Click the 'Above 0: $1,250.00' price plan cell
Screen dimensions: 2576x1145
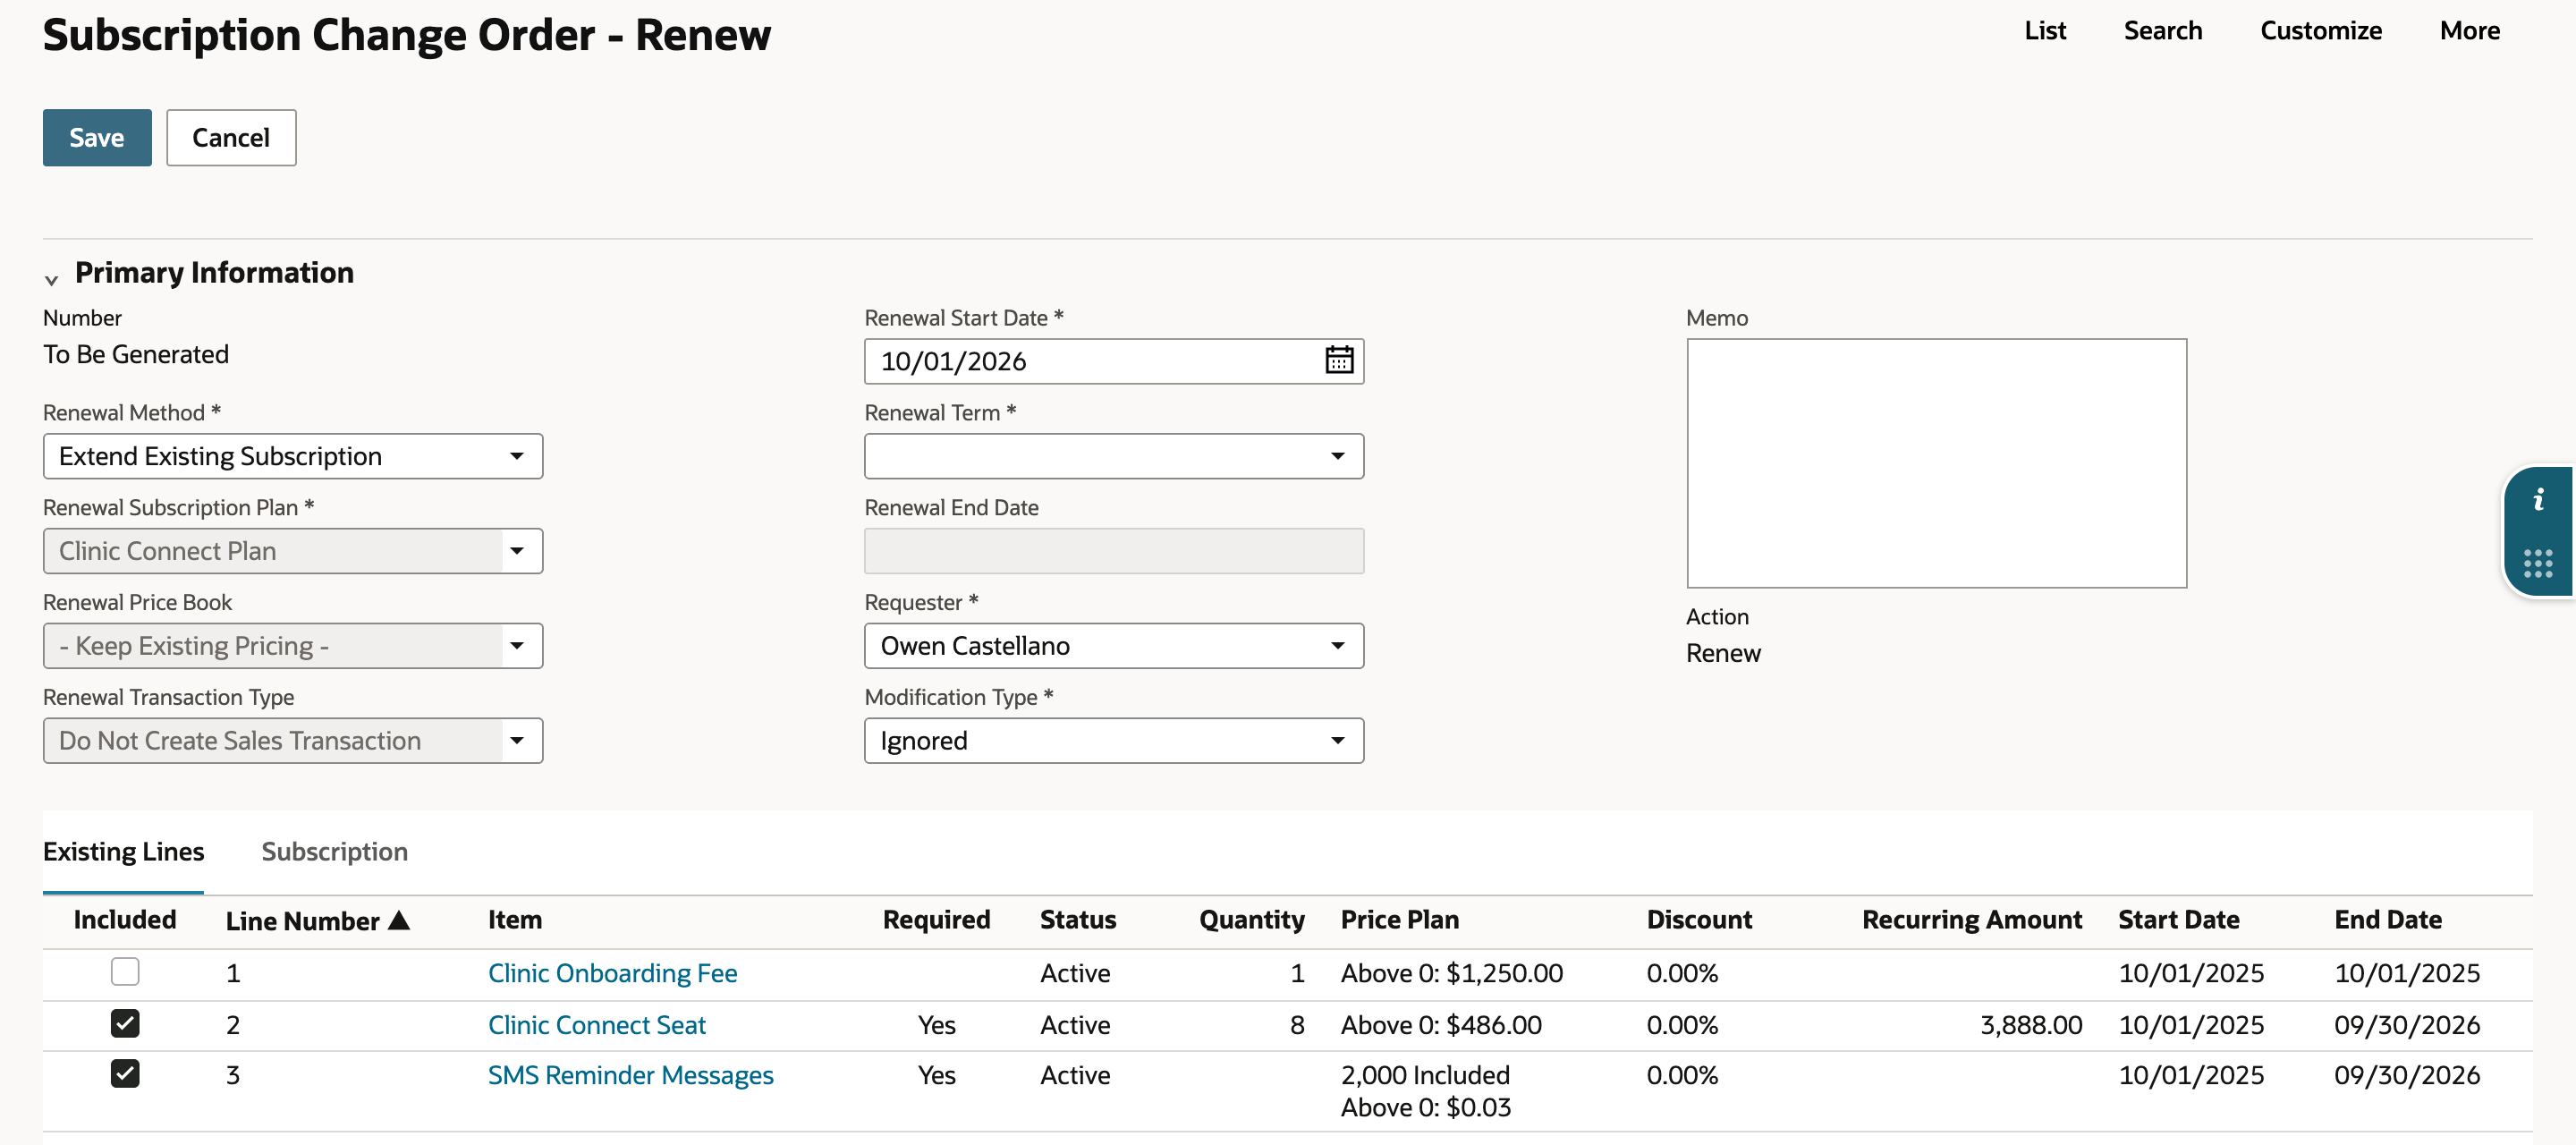click(1451, 973)
